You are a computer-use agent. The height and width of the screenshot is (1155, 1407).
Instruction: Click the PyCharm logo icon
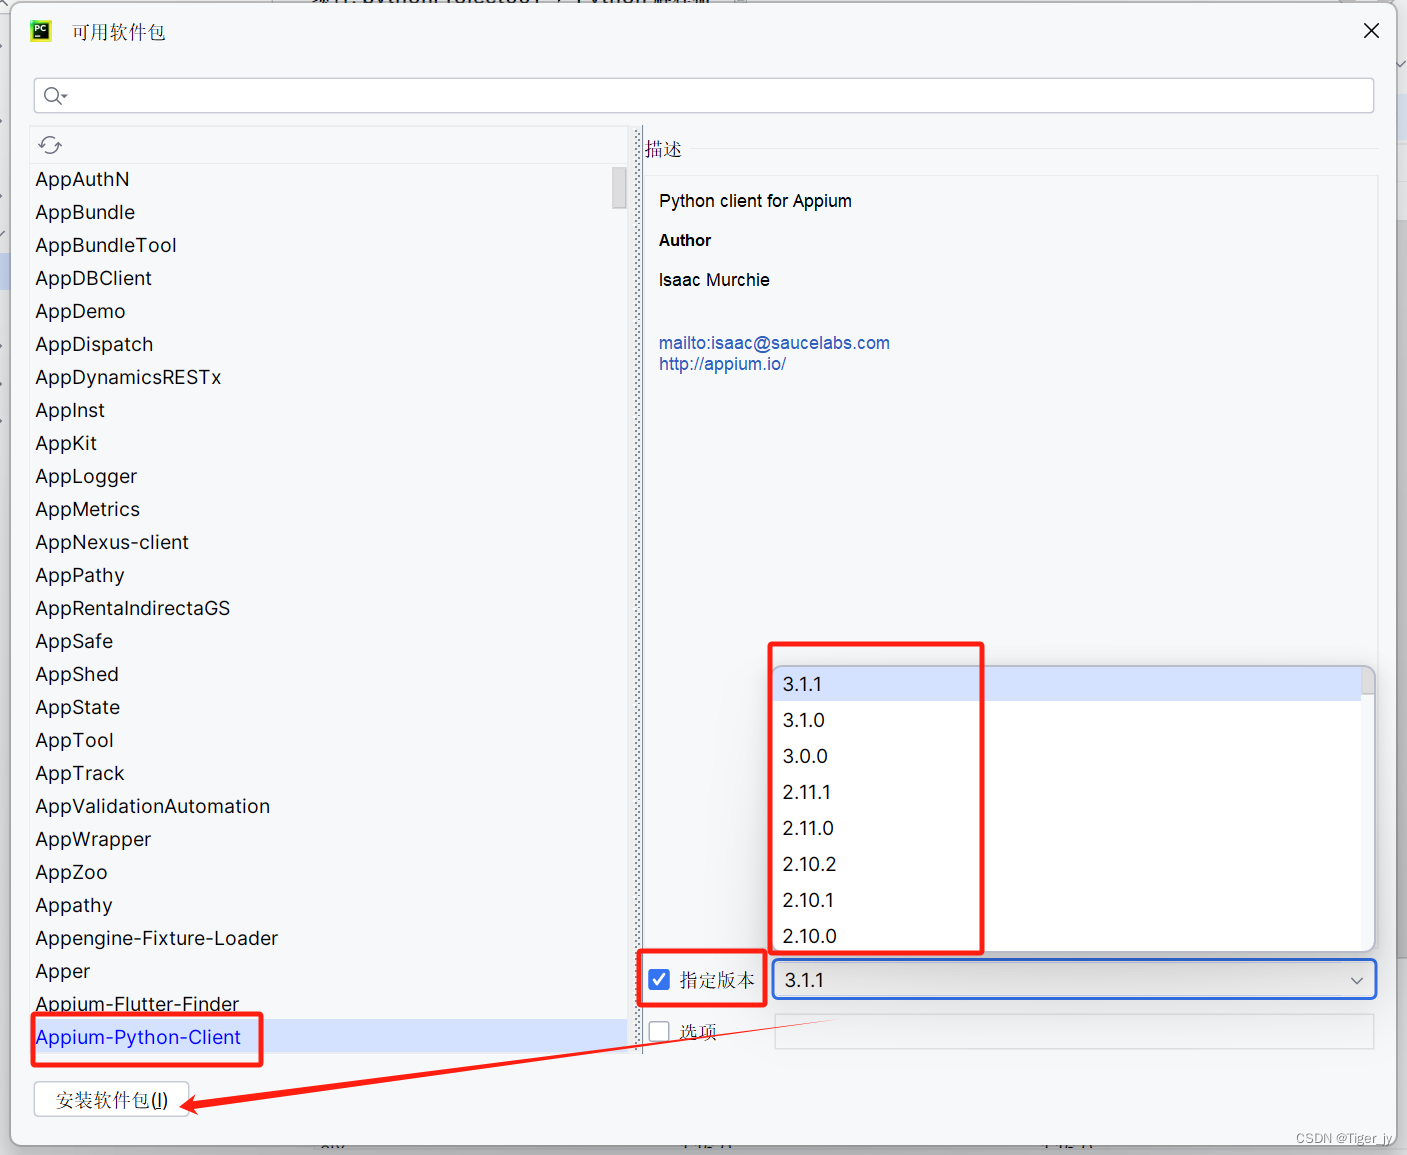tap(40, 30)
